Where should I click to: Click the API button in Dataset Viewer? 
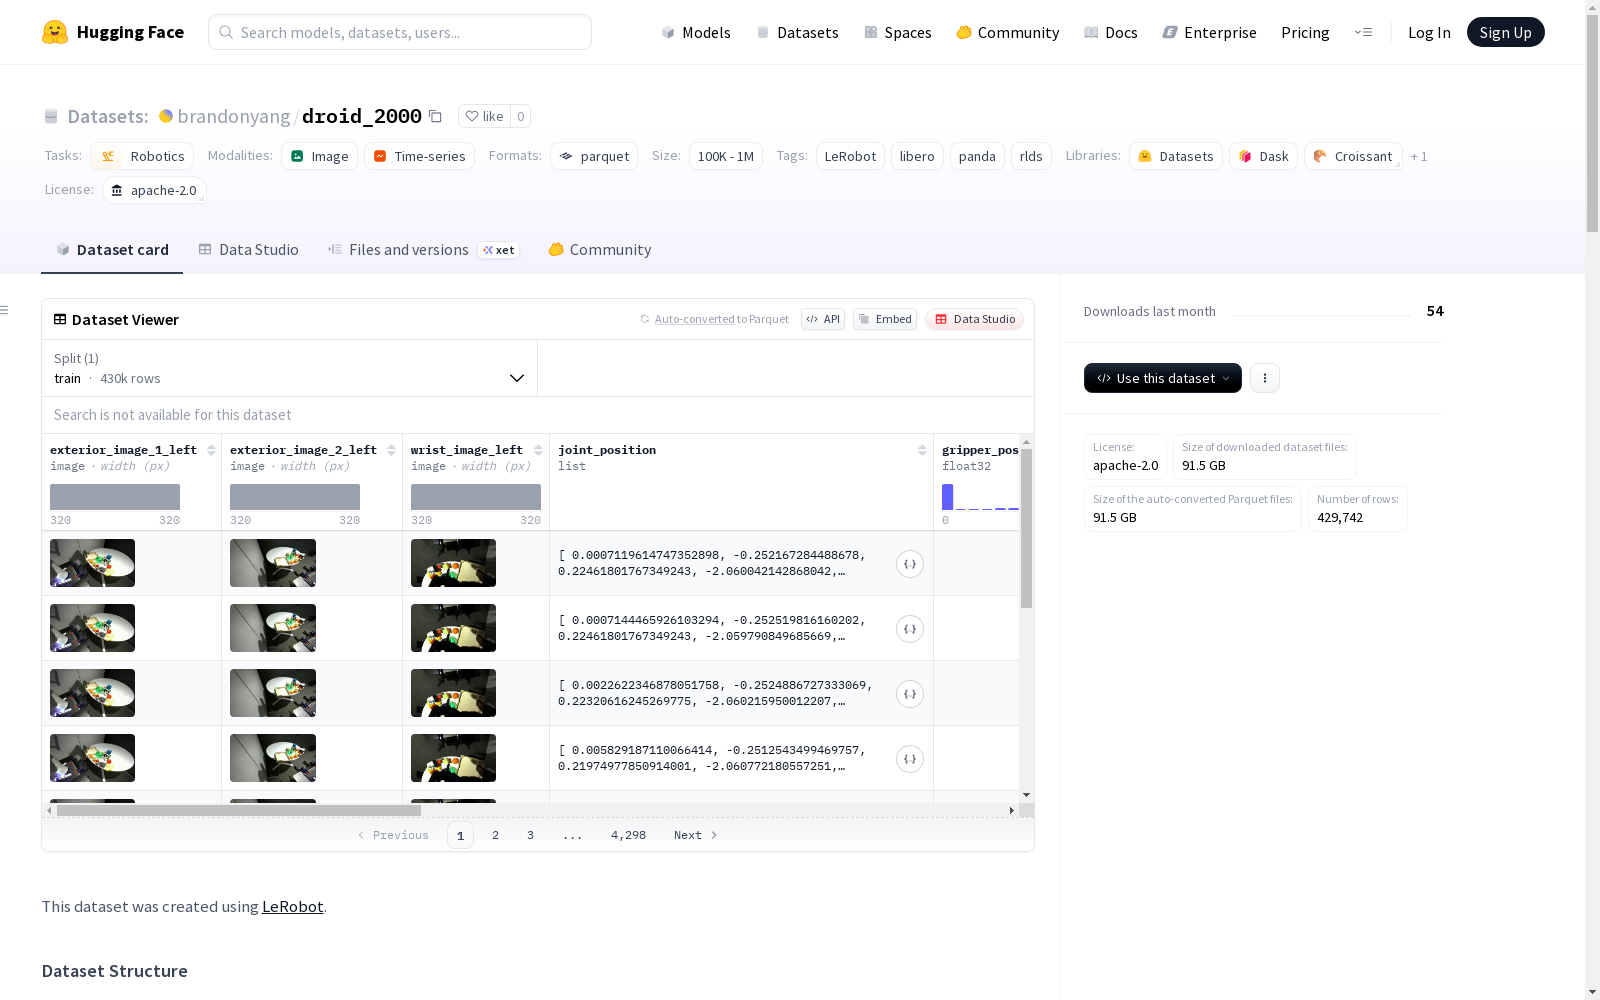point(823,319)
